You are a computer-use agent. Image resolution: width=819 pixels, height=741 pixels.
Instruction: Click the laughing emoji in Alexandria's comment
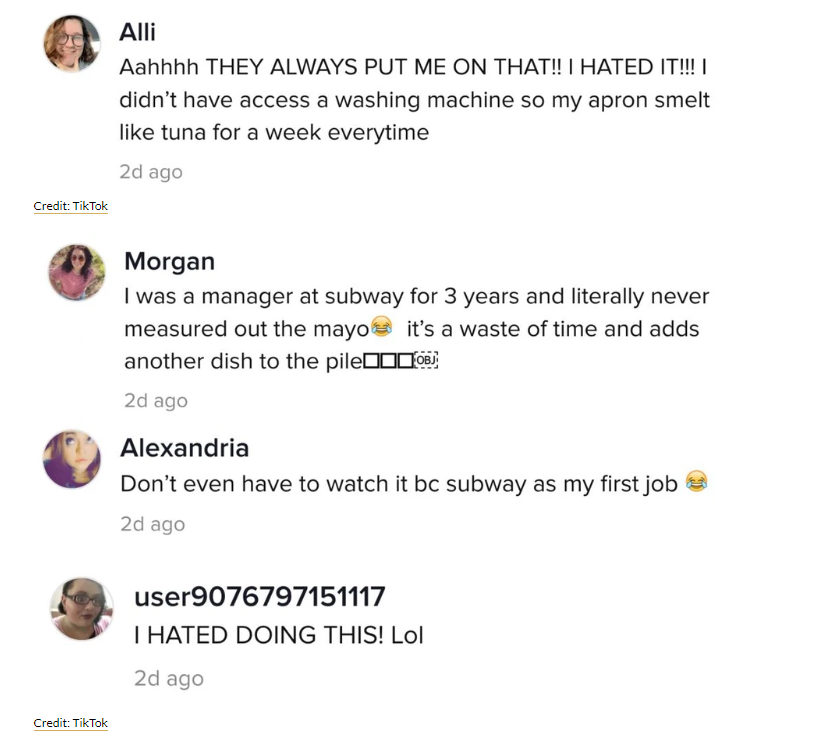click(x=697, y=483)
